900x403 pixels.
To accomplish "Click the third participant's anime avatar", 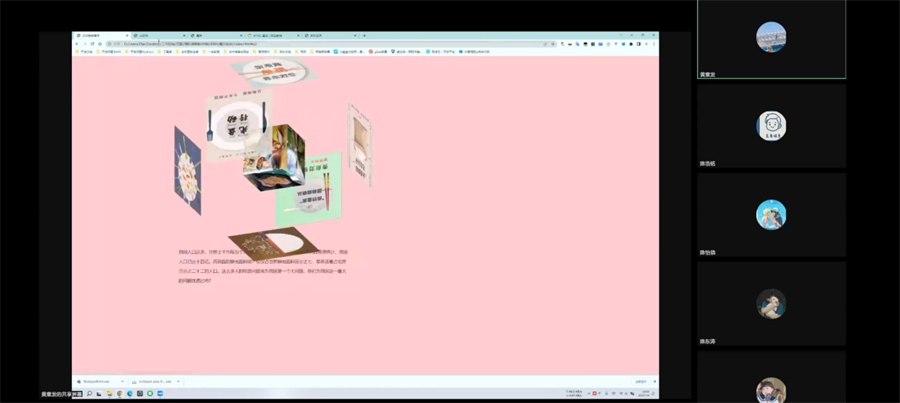I will point(771,215).
